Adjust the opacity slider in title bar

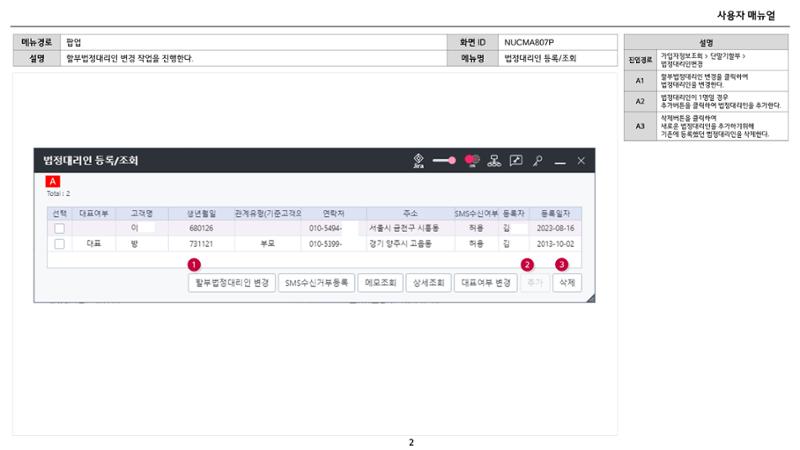[444, 160]
